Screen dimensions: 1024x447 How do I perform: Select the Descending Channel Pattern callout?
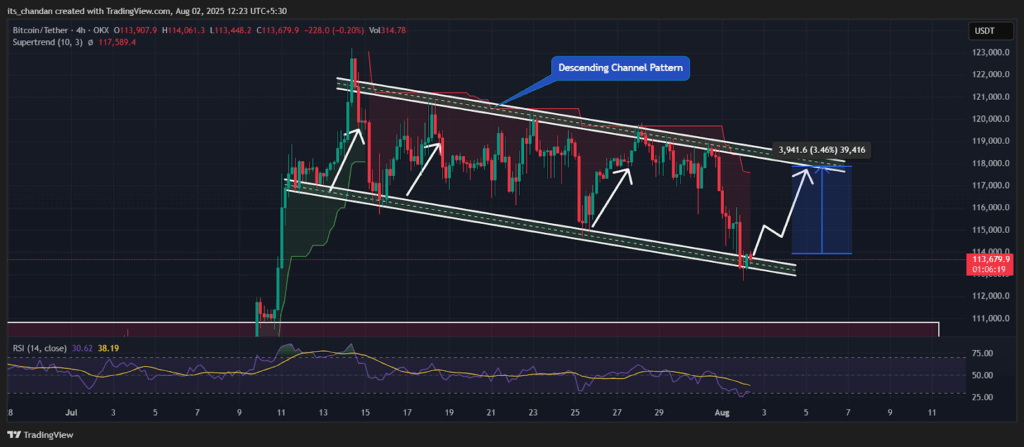tap(620, 67)
